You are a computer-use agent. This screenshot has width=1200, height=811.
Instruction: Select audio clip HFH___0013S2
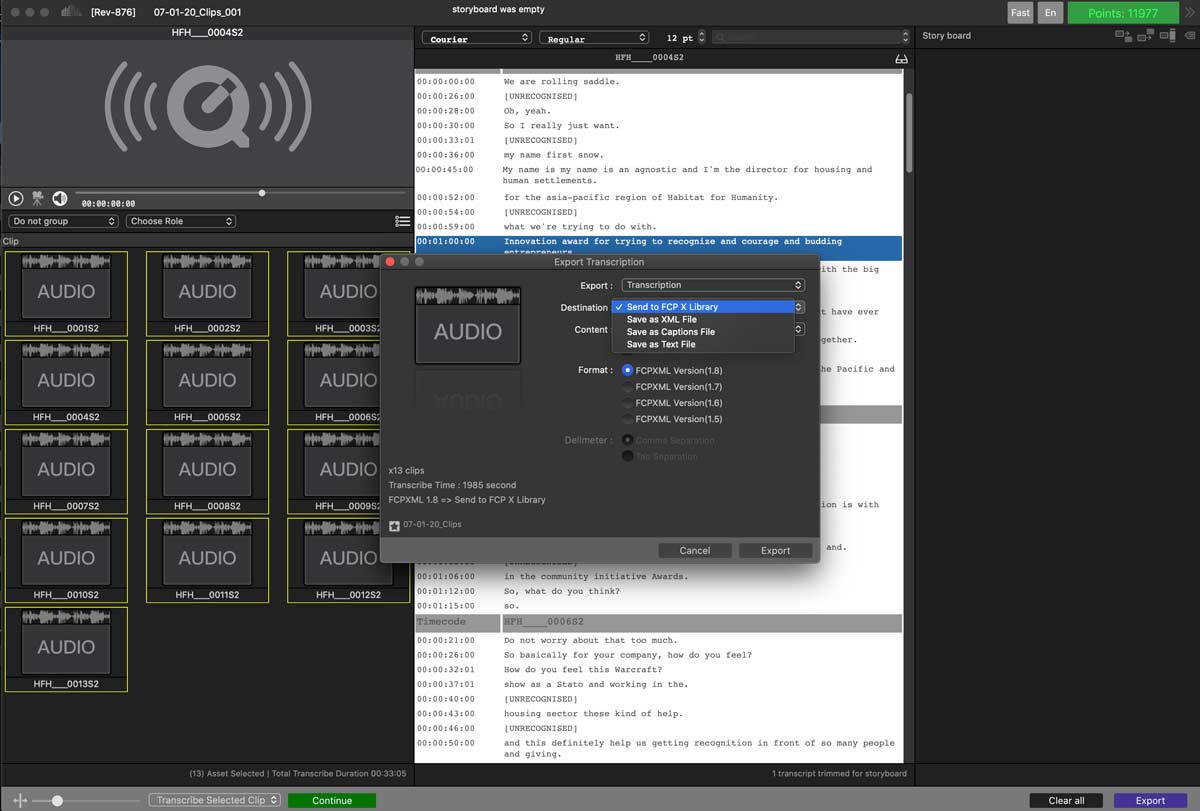tap(66, 648)
